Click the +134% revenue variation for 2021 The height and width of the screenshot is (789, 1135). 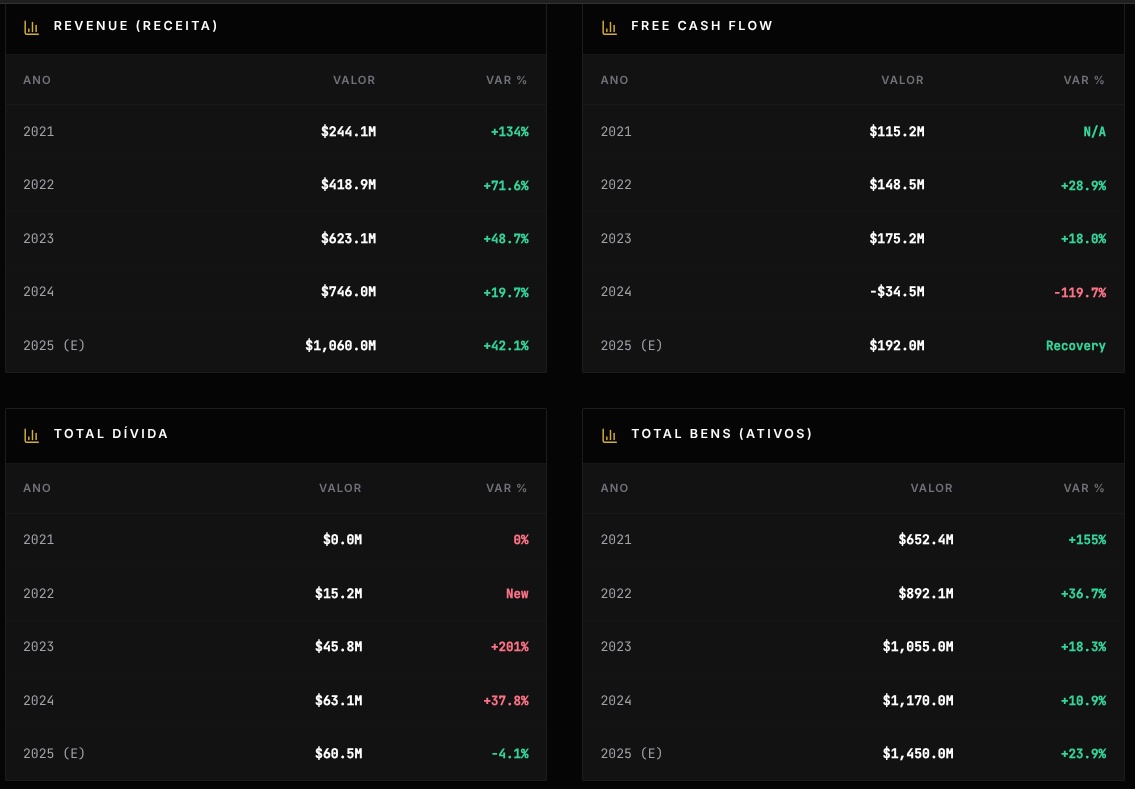pos(509,132)
